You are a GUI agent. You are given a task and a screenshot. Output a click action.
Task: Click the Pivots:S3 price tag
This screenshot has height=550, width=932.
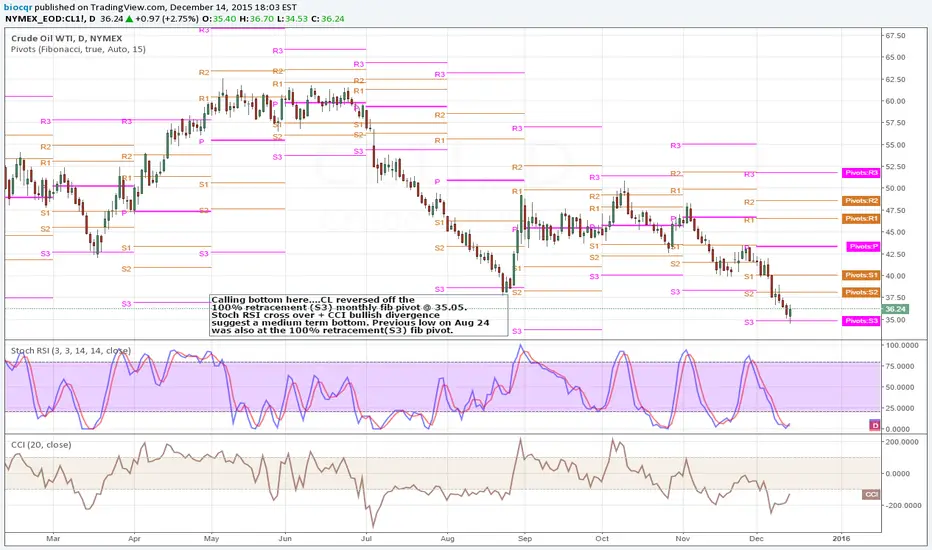pos(861,321)
